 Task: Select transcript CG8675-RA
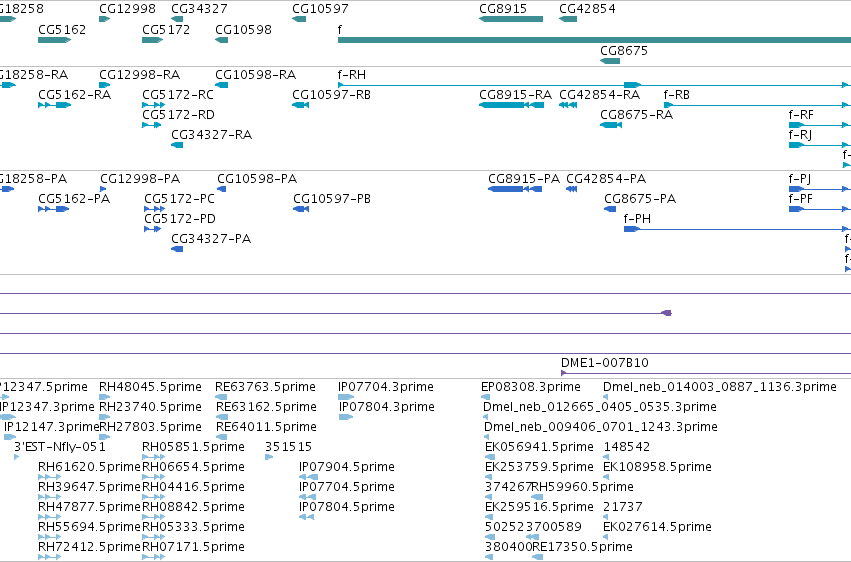(611, 125)
